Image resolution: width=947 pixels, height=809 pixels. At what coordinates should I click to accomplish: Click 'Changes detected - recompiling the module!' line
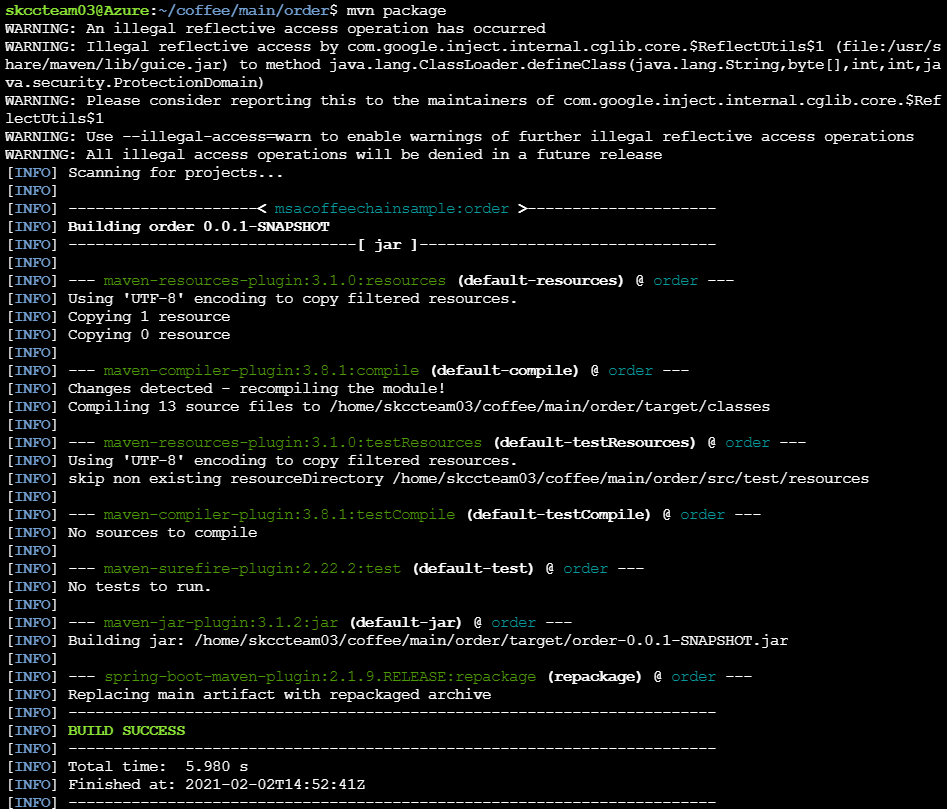click(256, 389)
